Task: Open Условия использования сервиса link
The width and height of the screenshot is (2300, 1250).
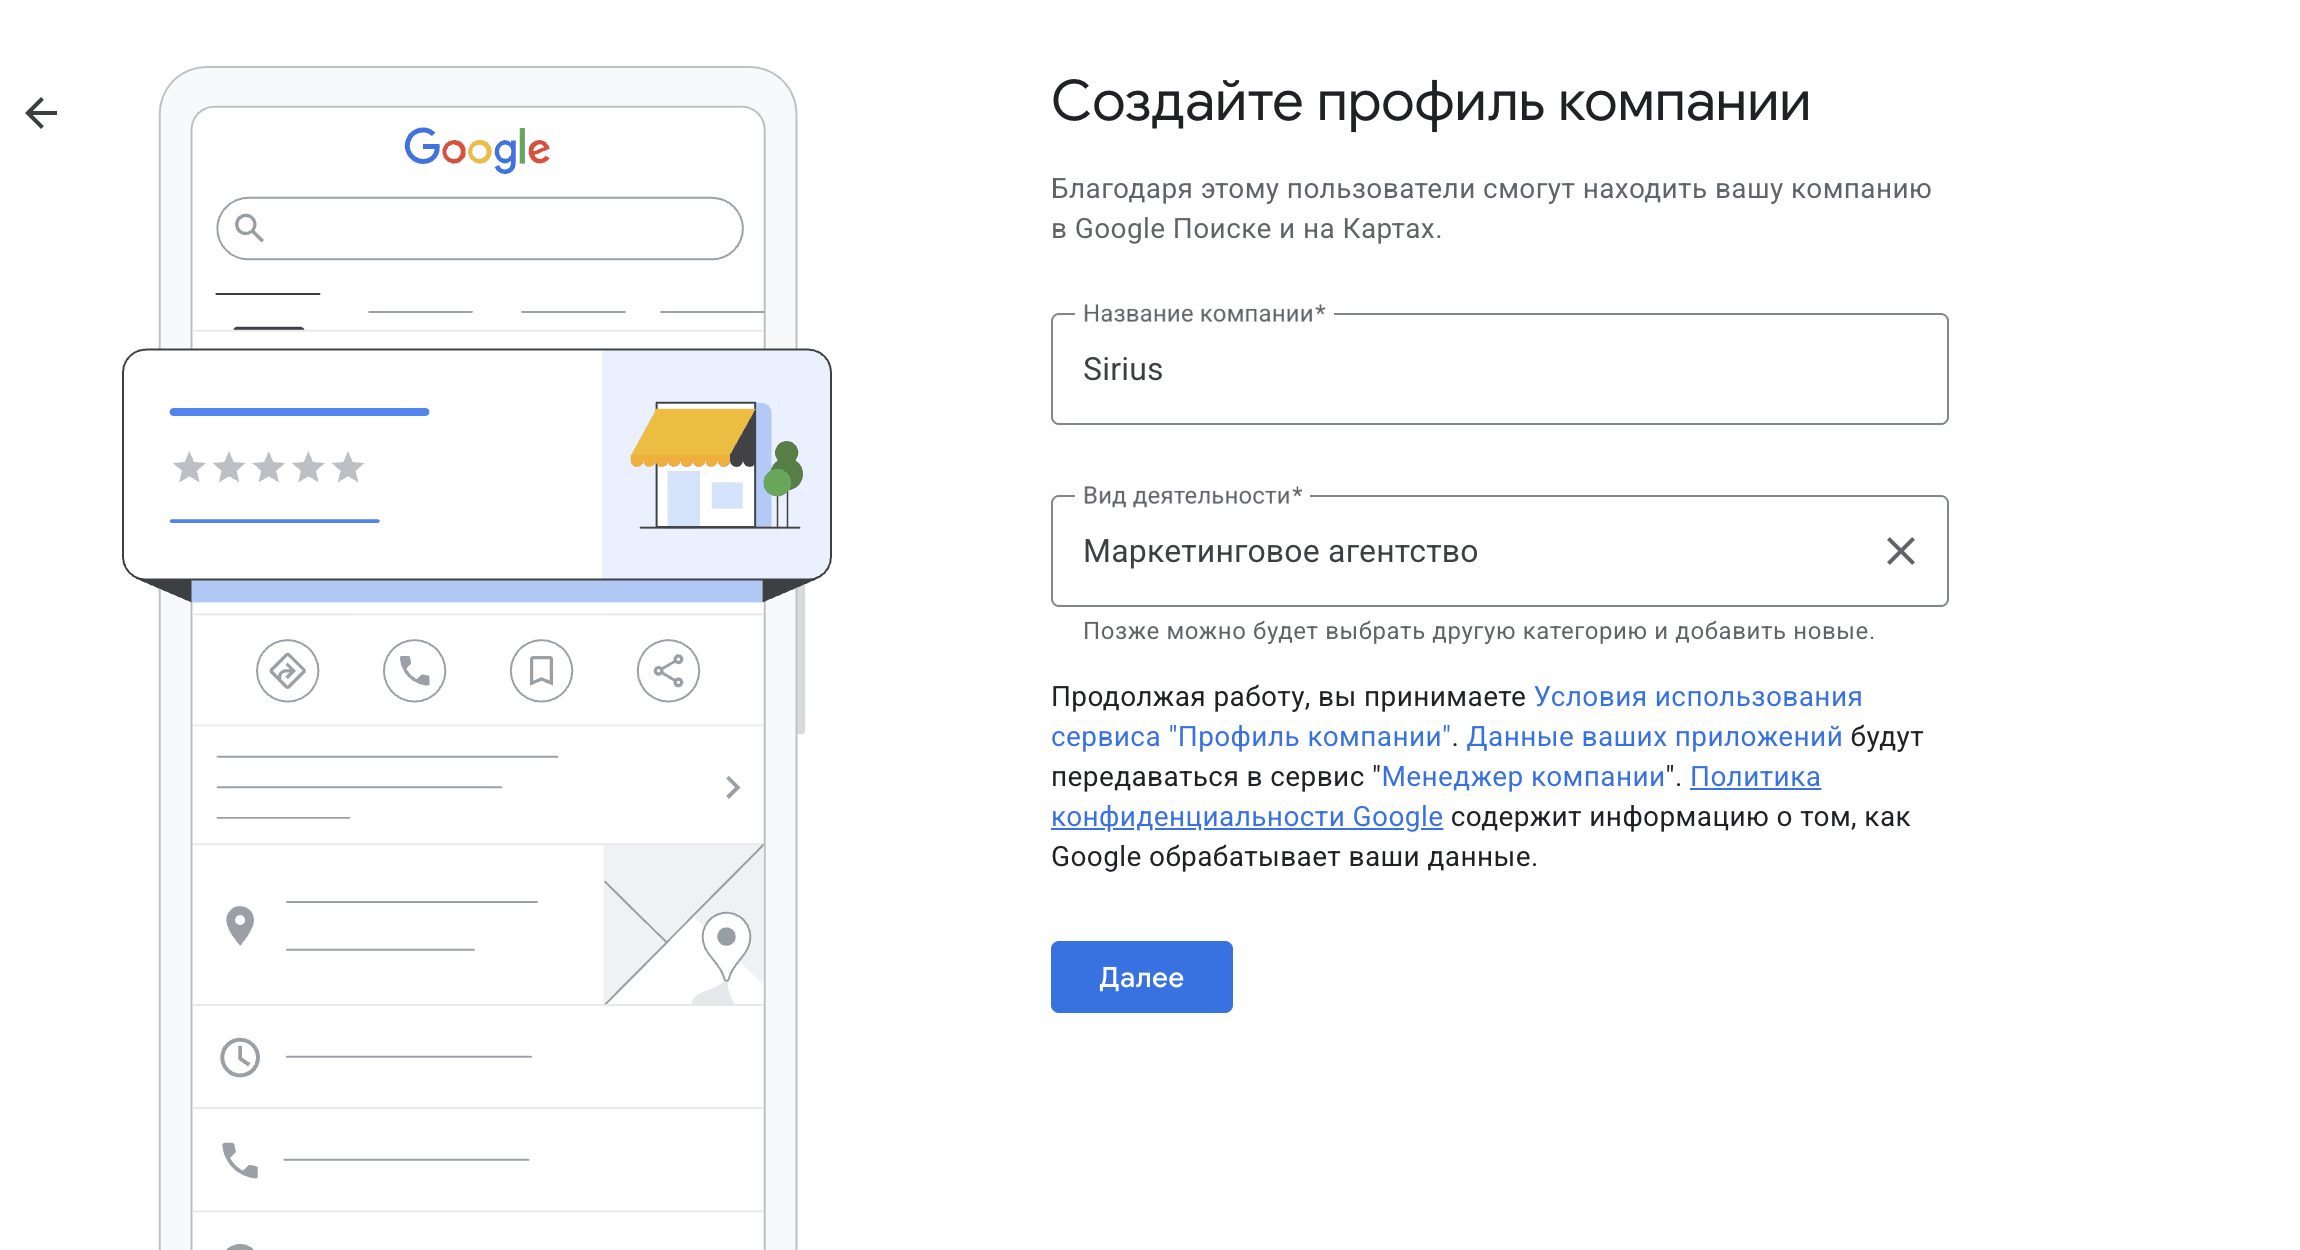Action: (1456, 717)
